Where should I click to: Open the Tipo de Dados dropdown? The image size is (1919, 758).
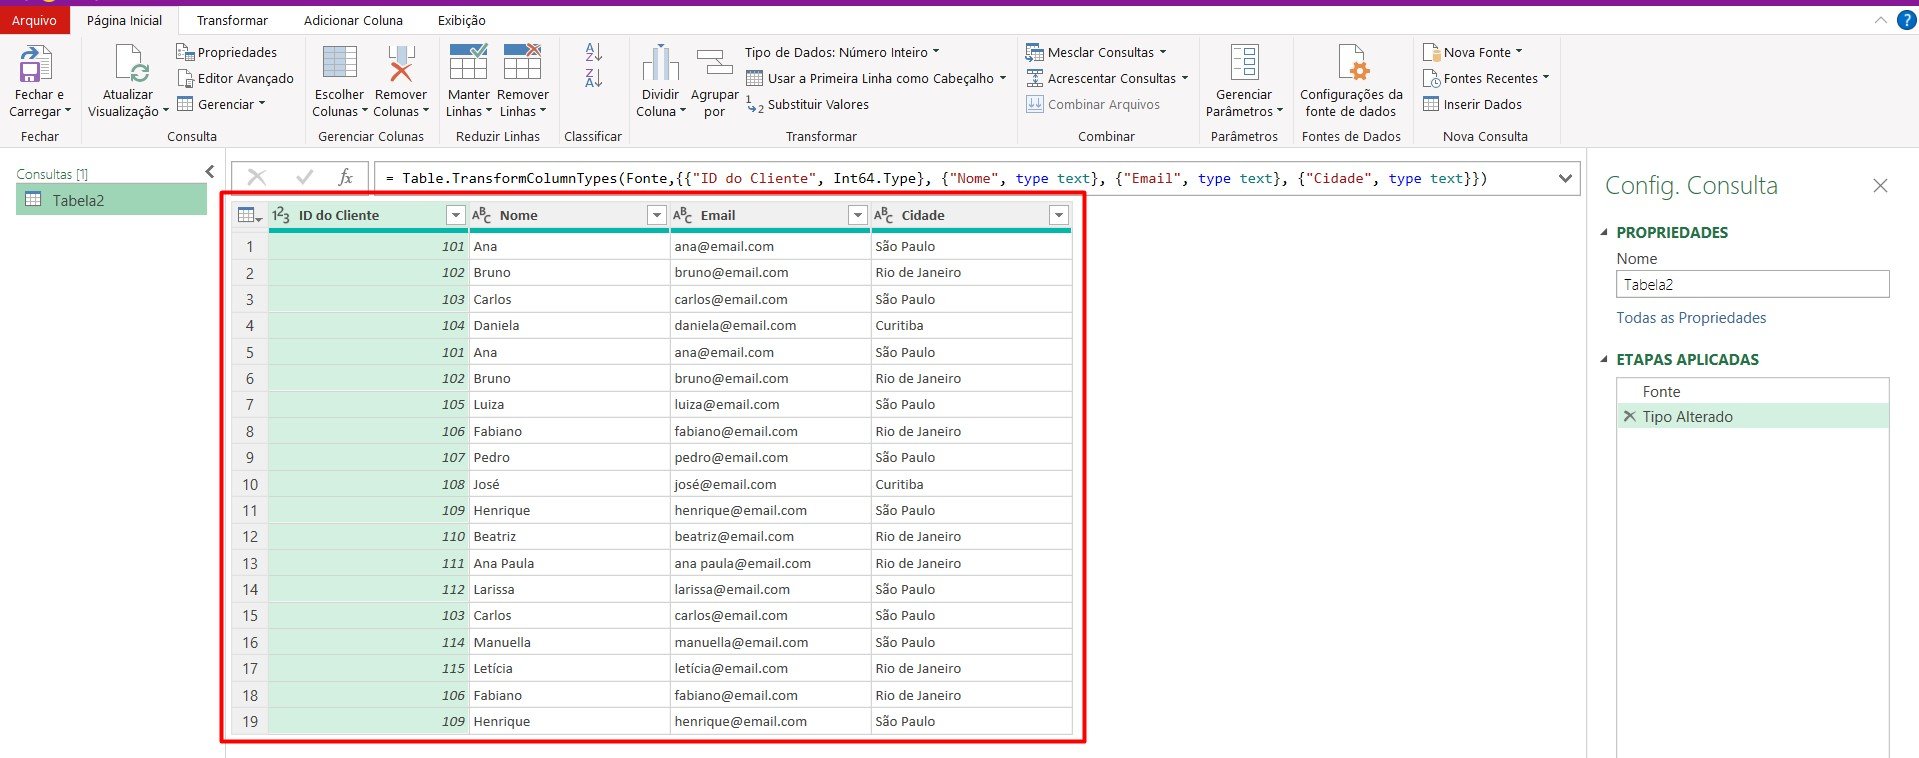(x=842, y=52)
